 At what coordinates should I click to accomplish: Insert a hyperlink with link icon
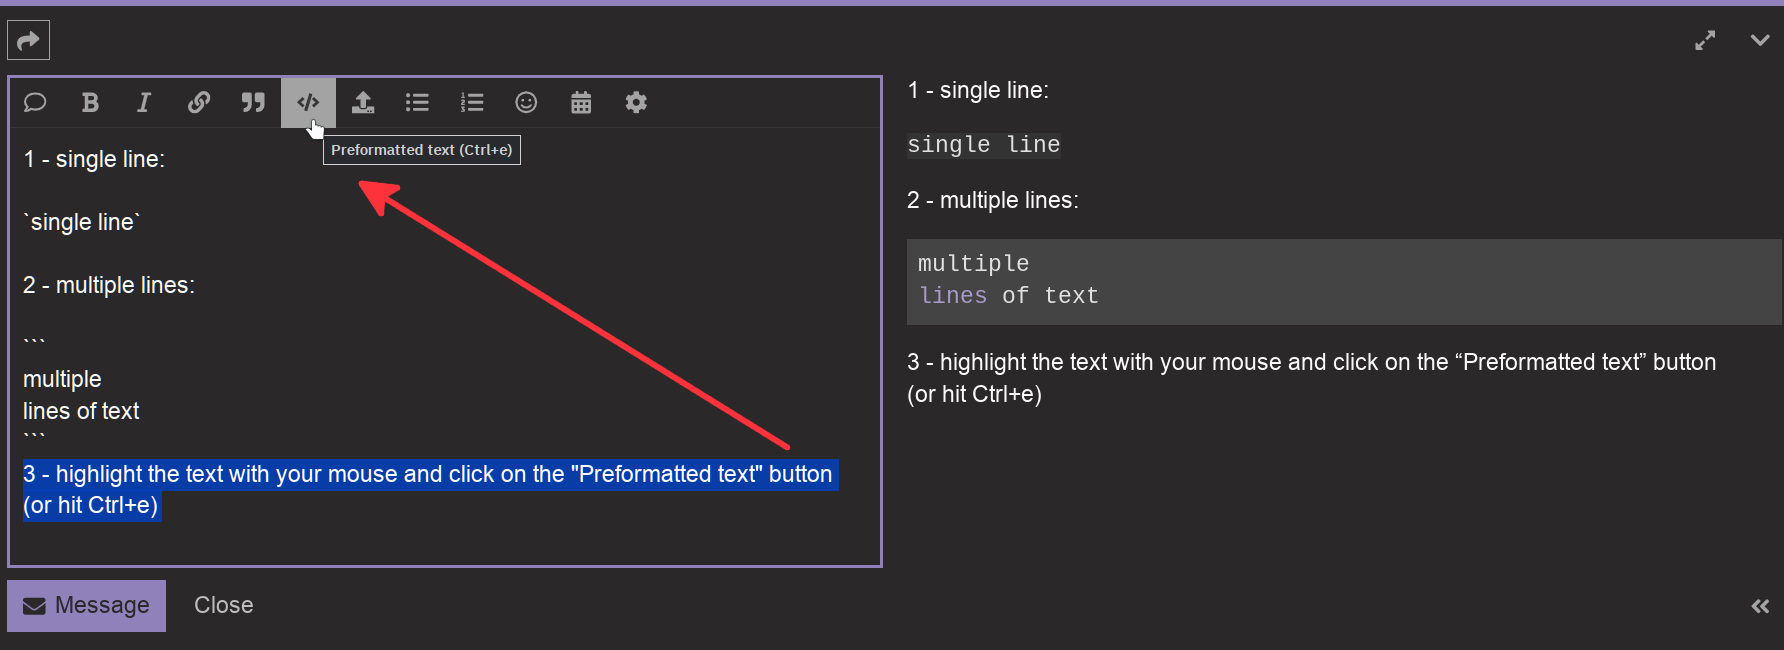199,102
